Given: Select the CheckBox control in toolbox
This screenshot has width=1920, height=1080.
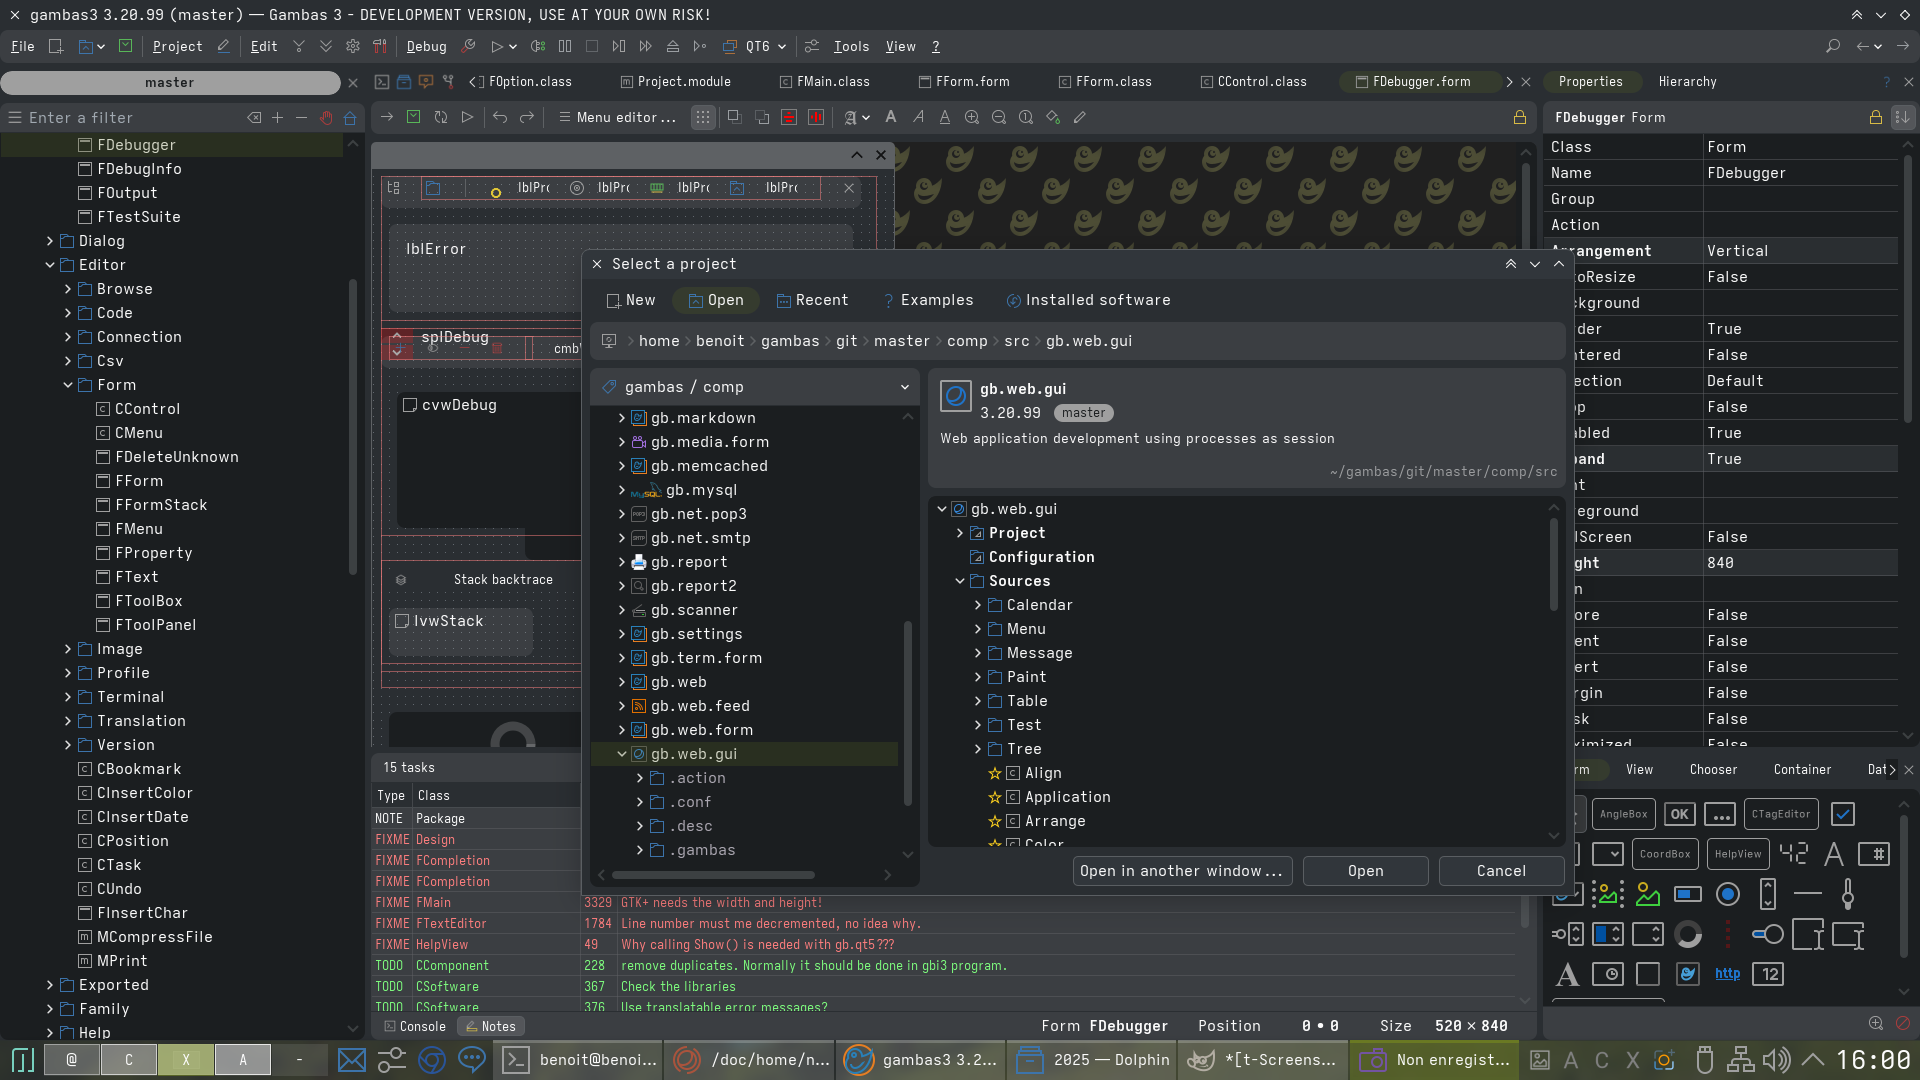Looking at the screenshot, I should pyautogui.click(x=1843, y=815).
